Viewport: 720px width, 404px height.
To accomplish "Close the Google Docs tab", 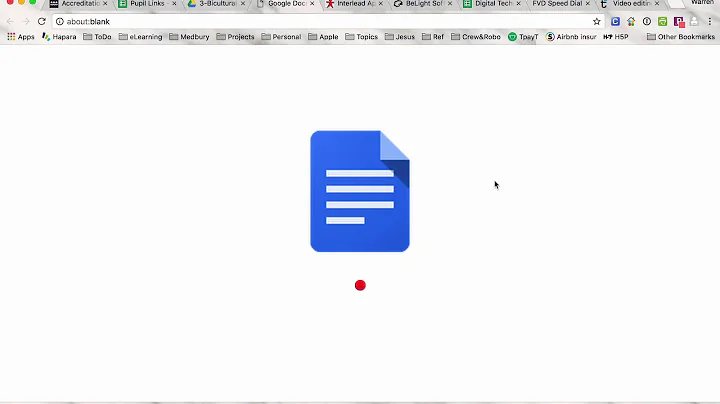I will pyautogui.click(x=312, y=4).
